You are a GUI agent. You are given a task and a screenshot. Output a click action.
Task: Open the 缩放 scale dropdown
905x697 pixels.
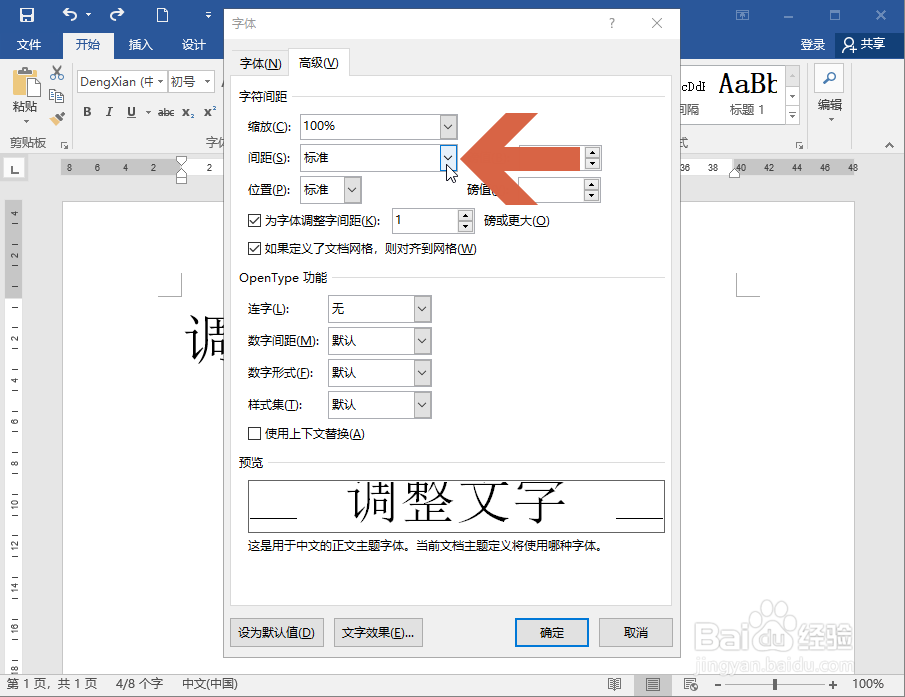tap(447, 126)
